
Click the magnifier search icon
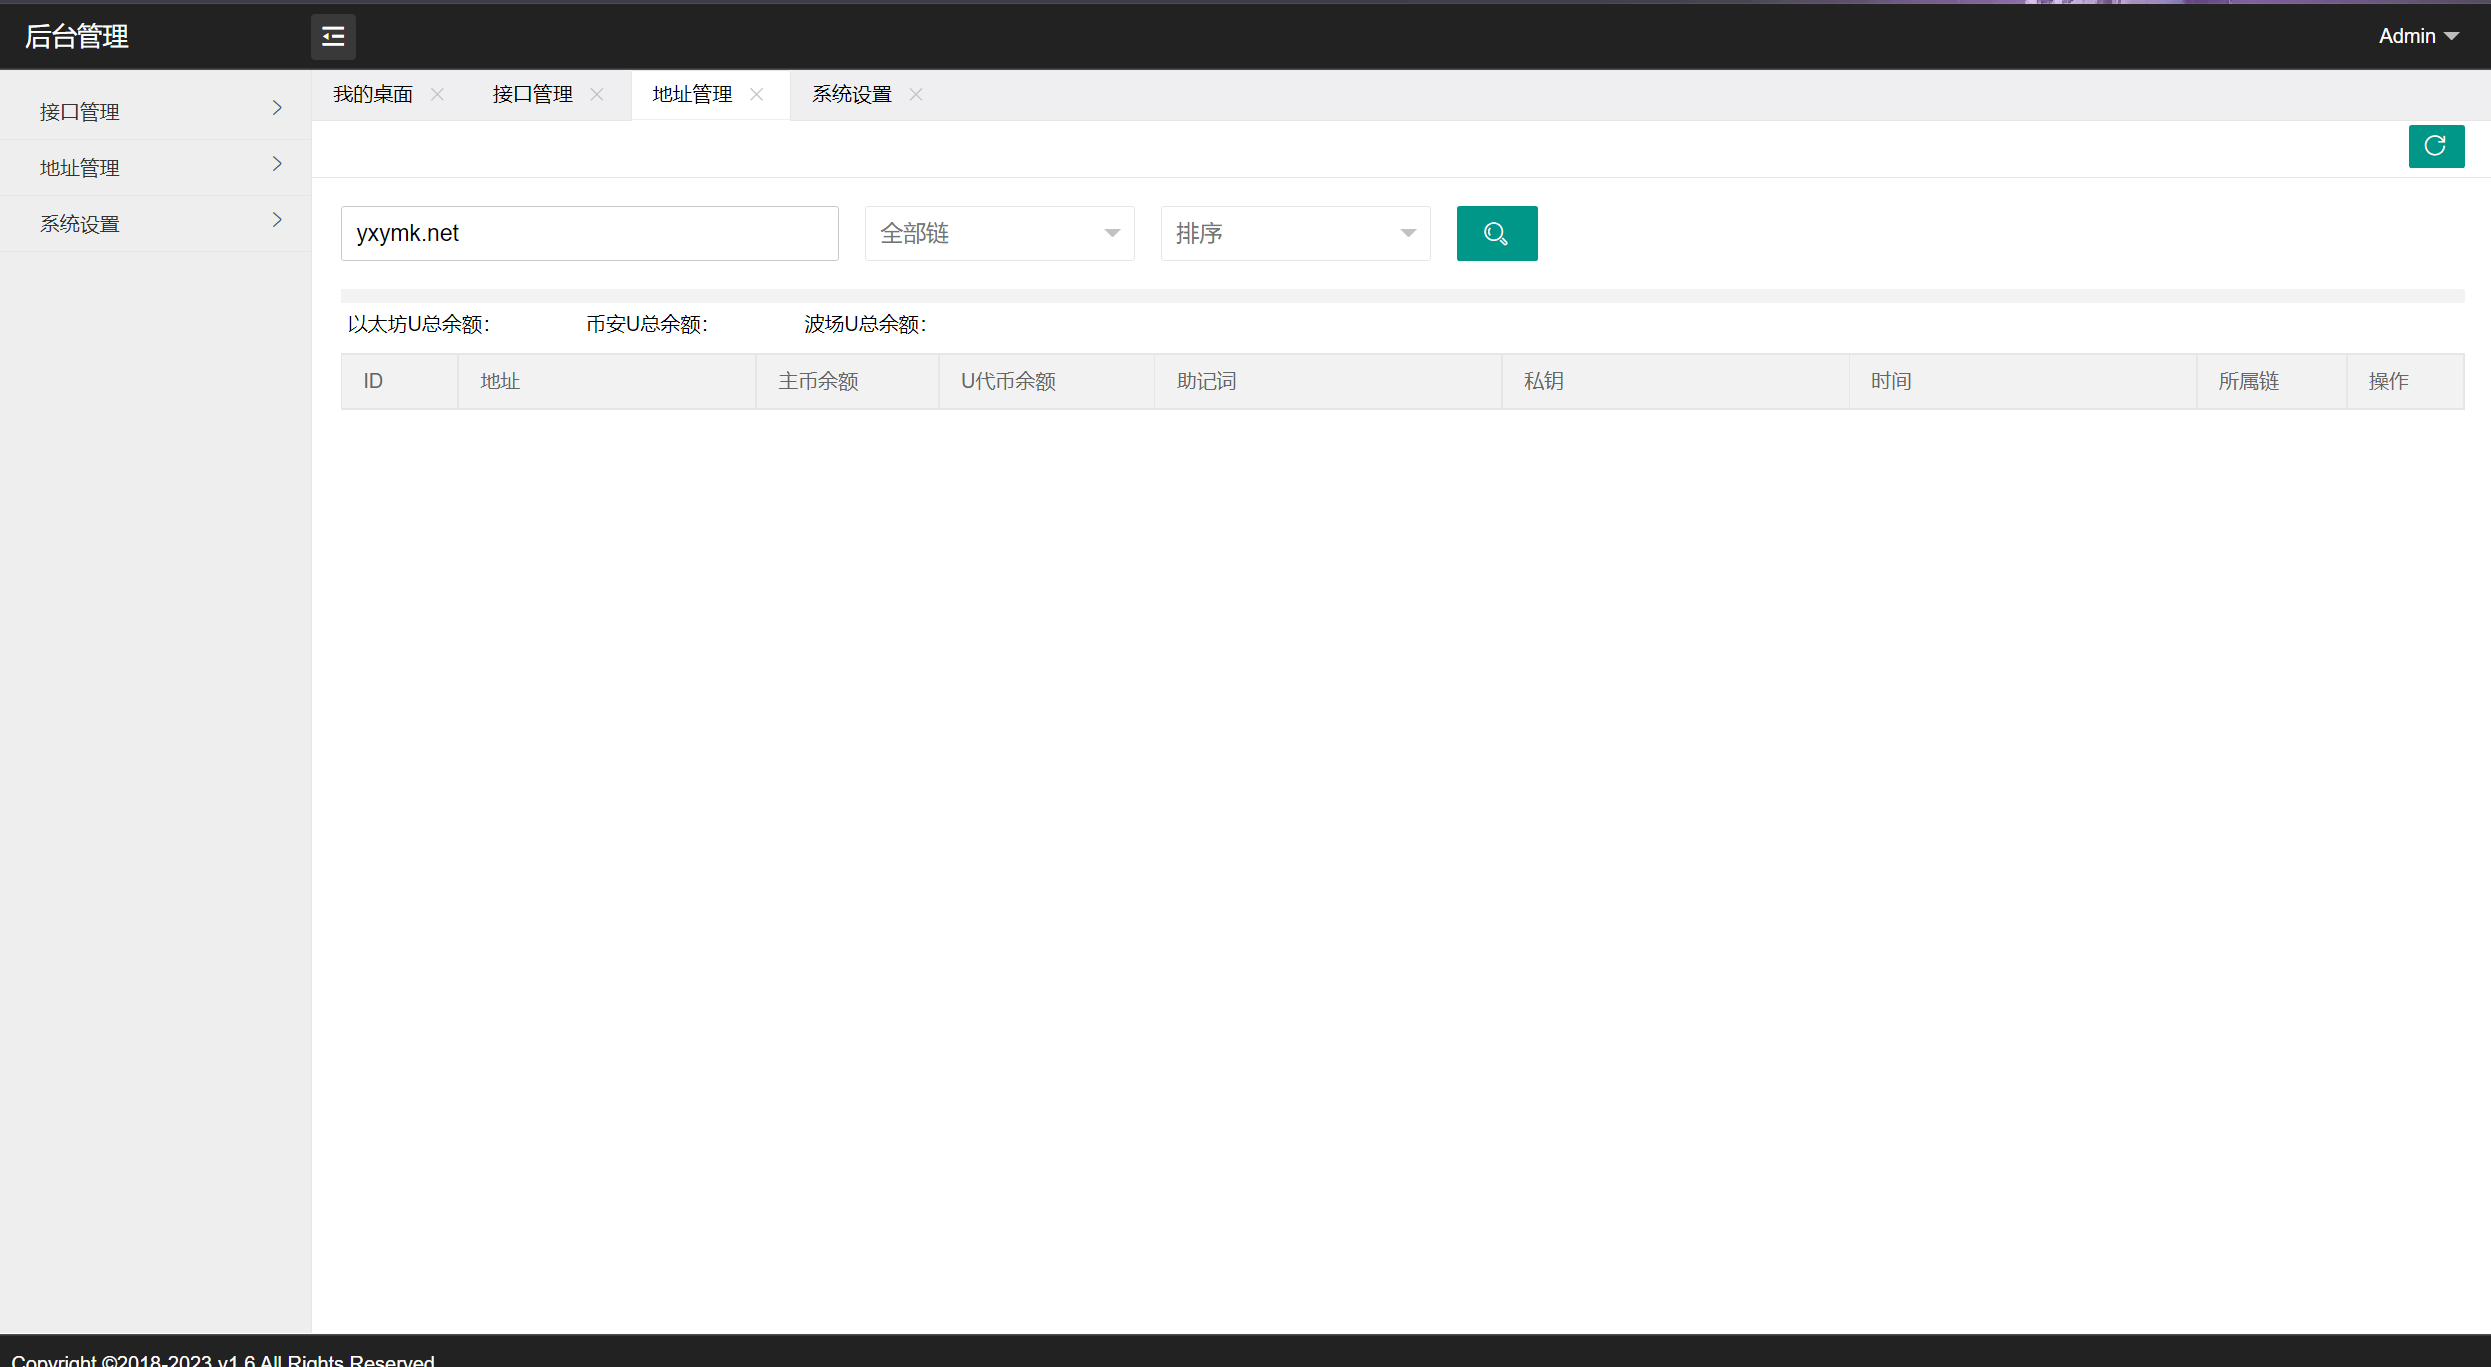[1496, 233]
